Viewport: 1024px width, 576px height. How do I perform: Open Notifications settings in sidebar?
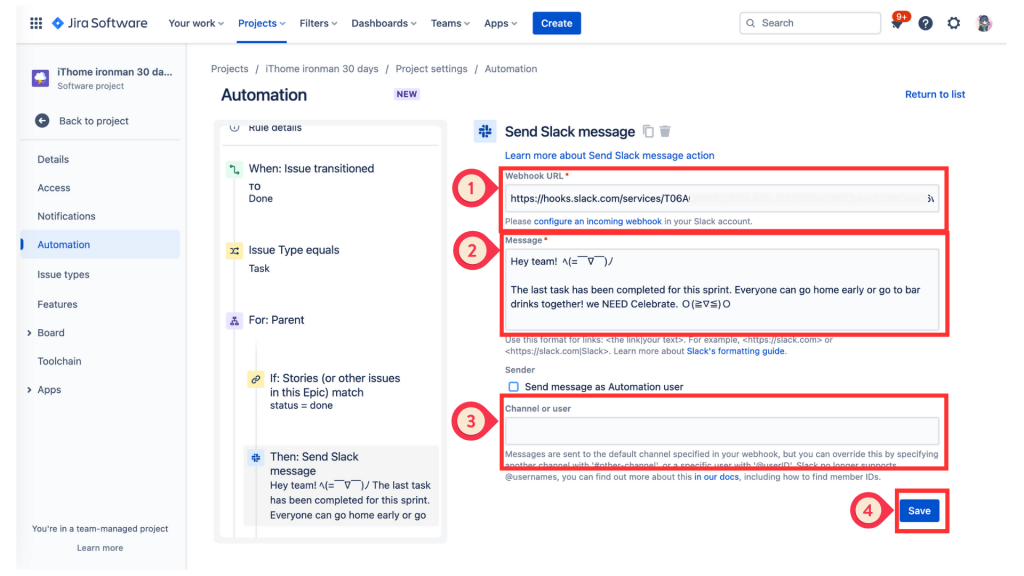[x=66, y=216]
